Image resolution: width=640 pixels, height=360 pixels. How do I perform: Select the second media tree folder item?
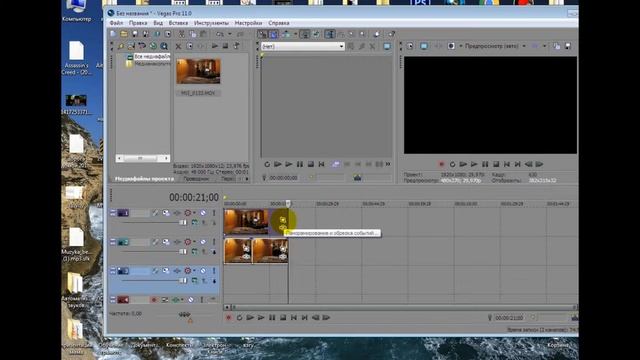pos(148,64)
